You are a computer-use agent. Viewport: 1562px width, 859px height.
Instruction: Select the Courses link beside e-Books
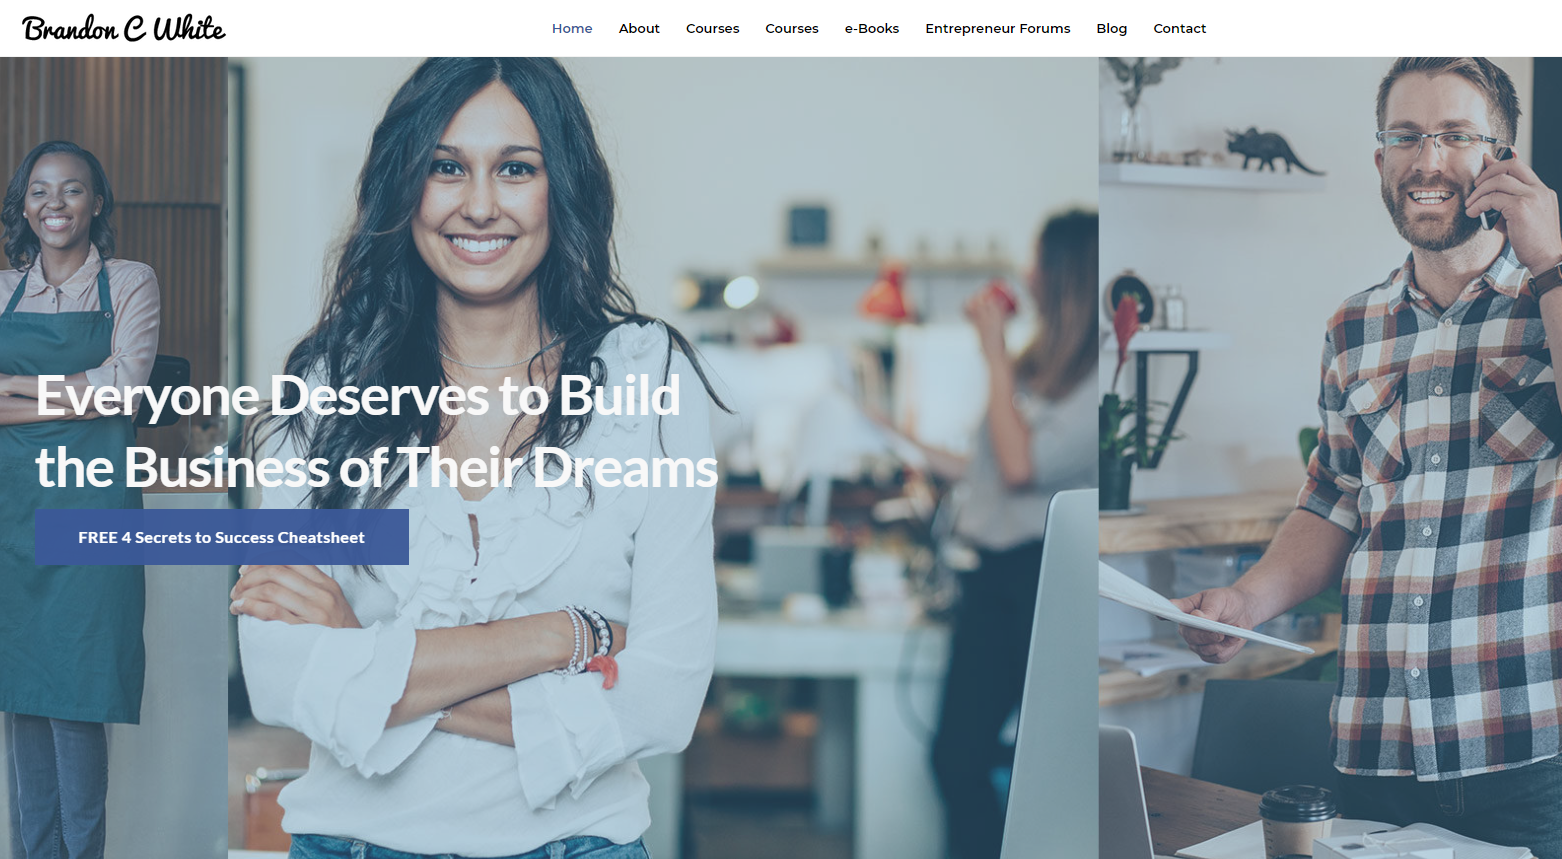tap(792, 28)
